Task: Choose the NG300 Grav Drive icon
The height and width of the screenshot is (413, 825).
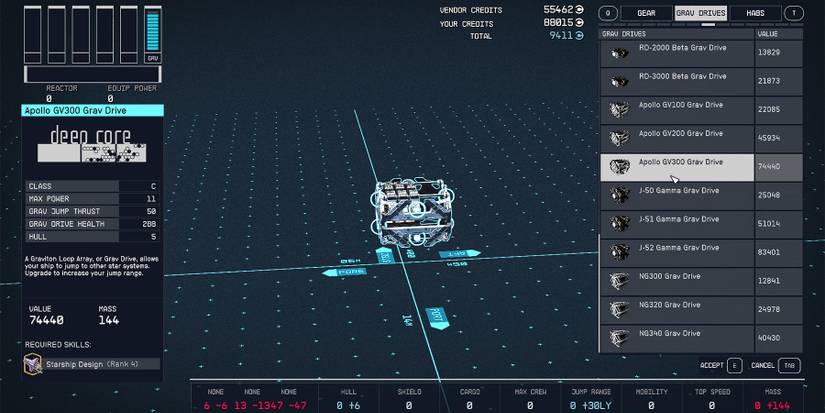Action: coord(619,281)
